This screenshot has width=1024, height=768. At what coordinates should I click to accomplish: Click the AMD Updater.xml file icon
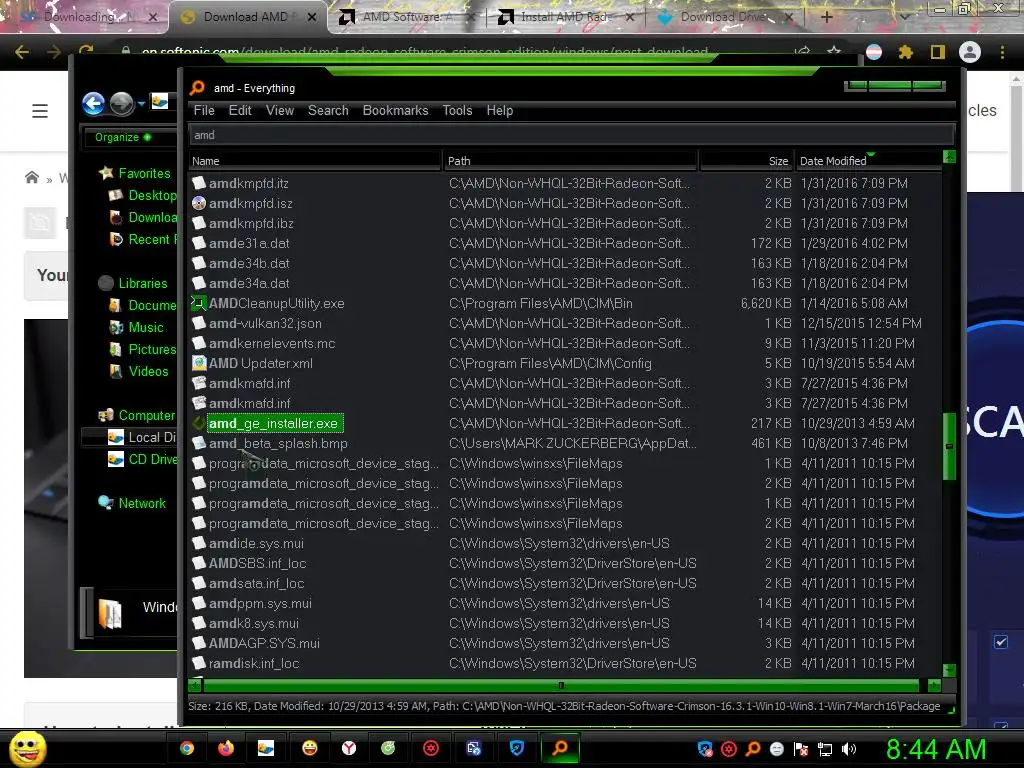click(199, 363)
